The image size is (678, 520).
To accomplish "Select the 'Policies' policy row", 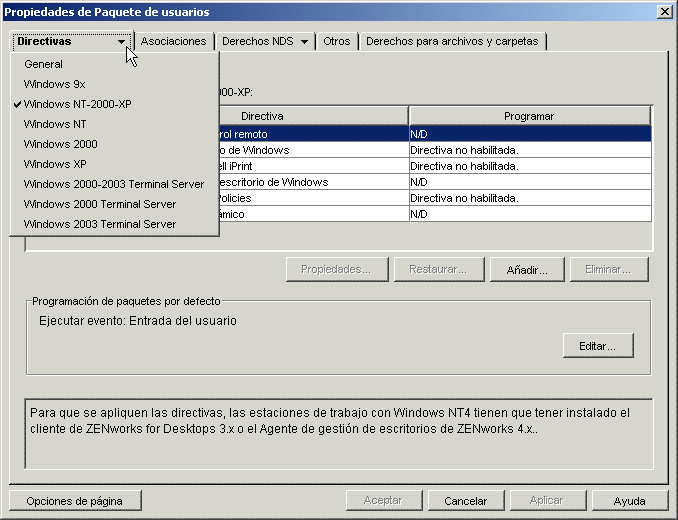I will tap(435, 198).
